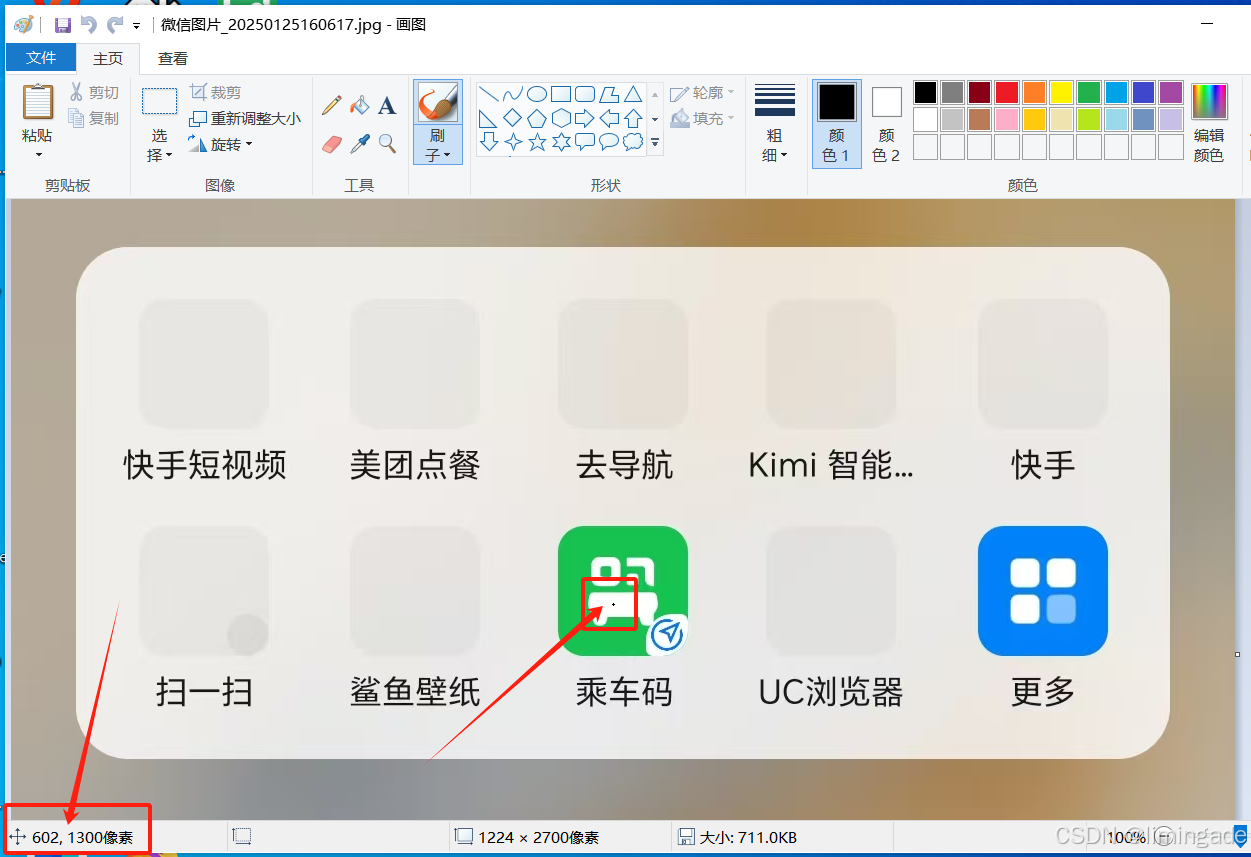Click shapes gallery down arrow
This screenshot has height=857, width=1251.
655,119
